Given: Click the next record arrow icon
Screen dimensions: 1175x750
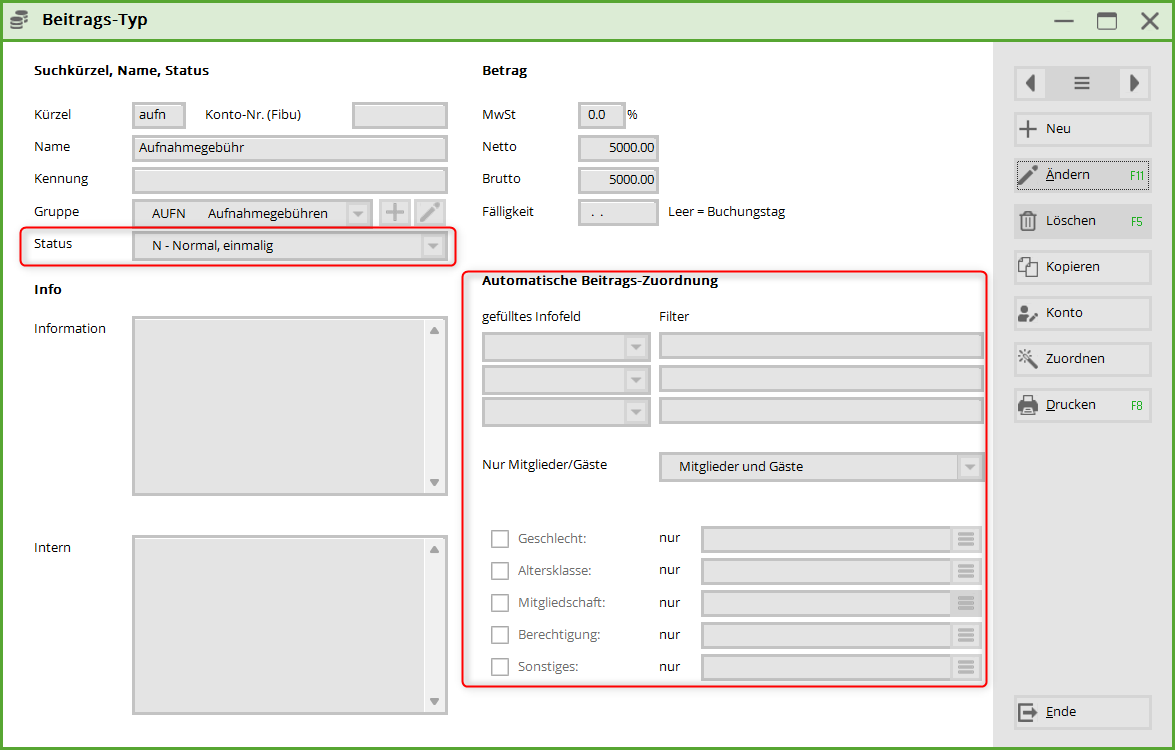Looking at the screenshot, I should point(1134,84).
